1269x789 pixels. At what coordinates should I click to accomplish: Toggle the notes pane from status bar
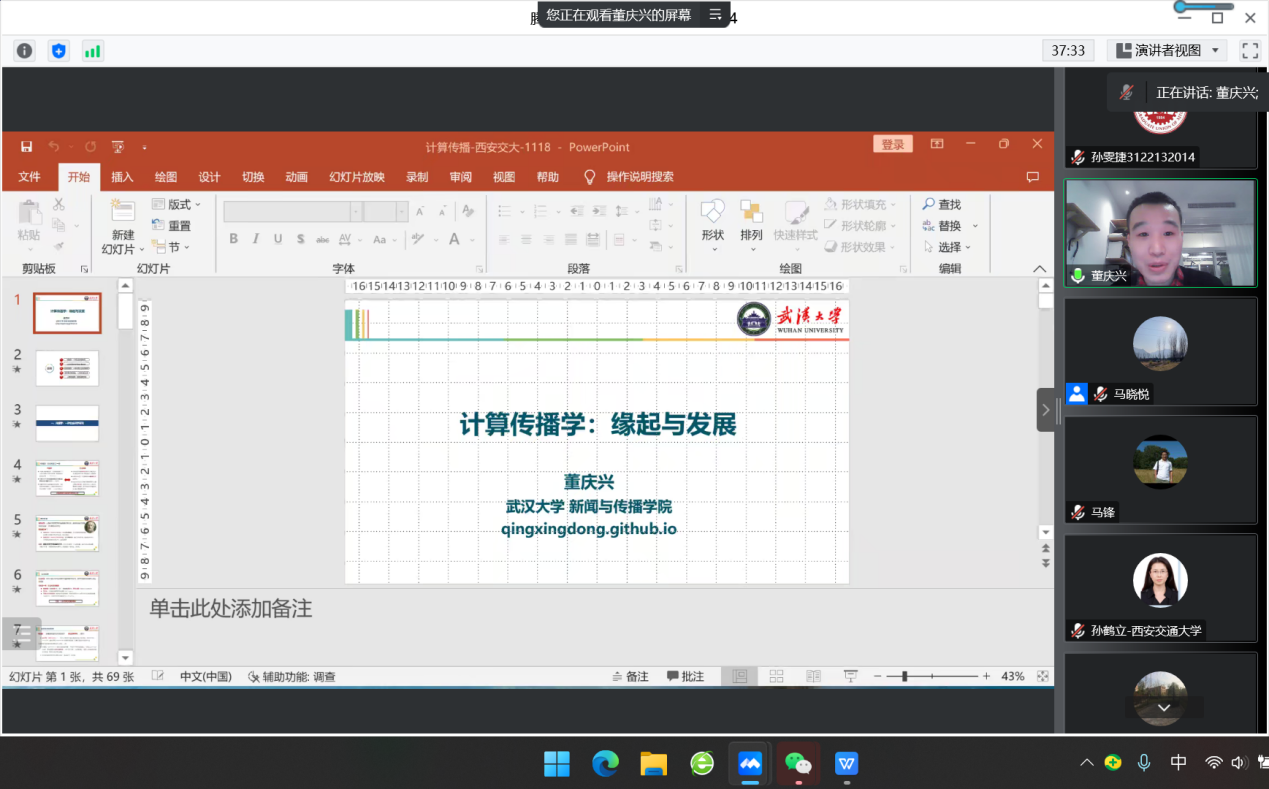point(631,677)
